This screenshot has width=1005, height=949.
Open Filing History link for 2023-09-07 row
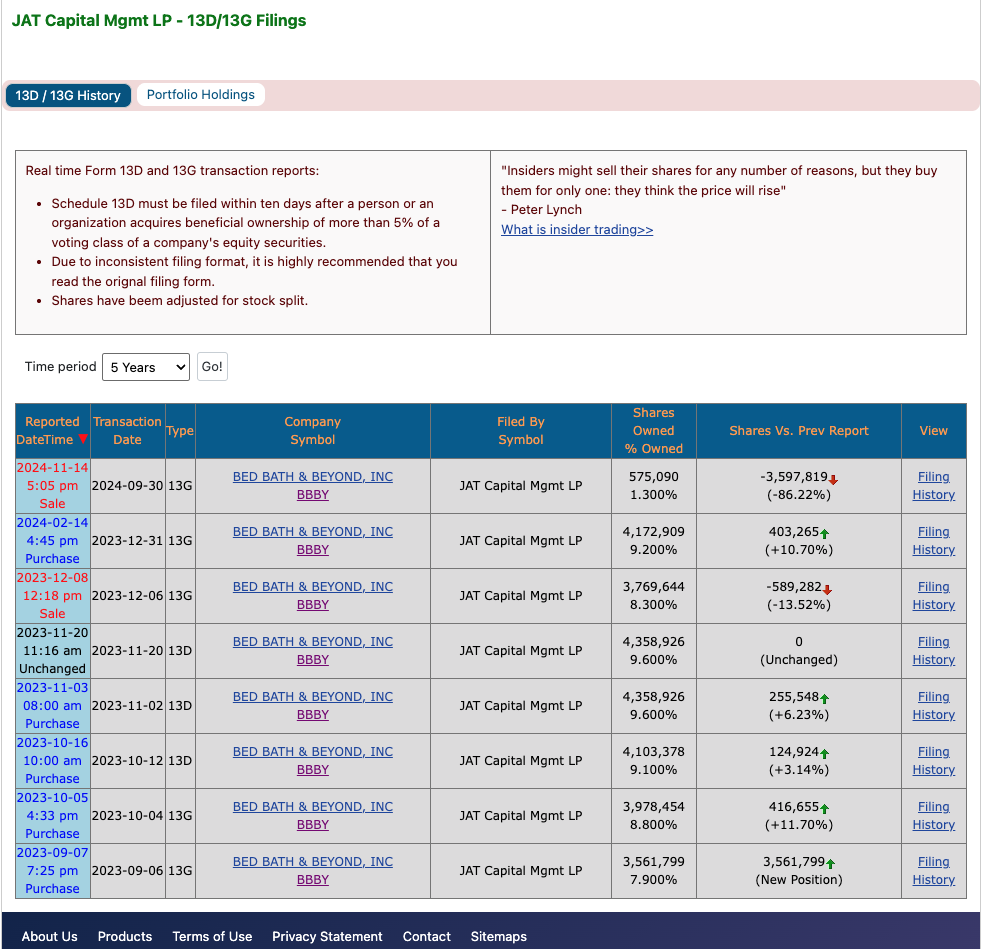pyautogui.click(x=933, y=871)
